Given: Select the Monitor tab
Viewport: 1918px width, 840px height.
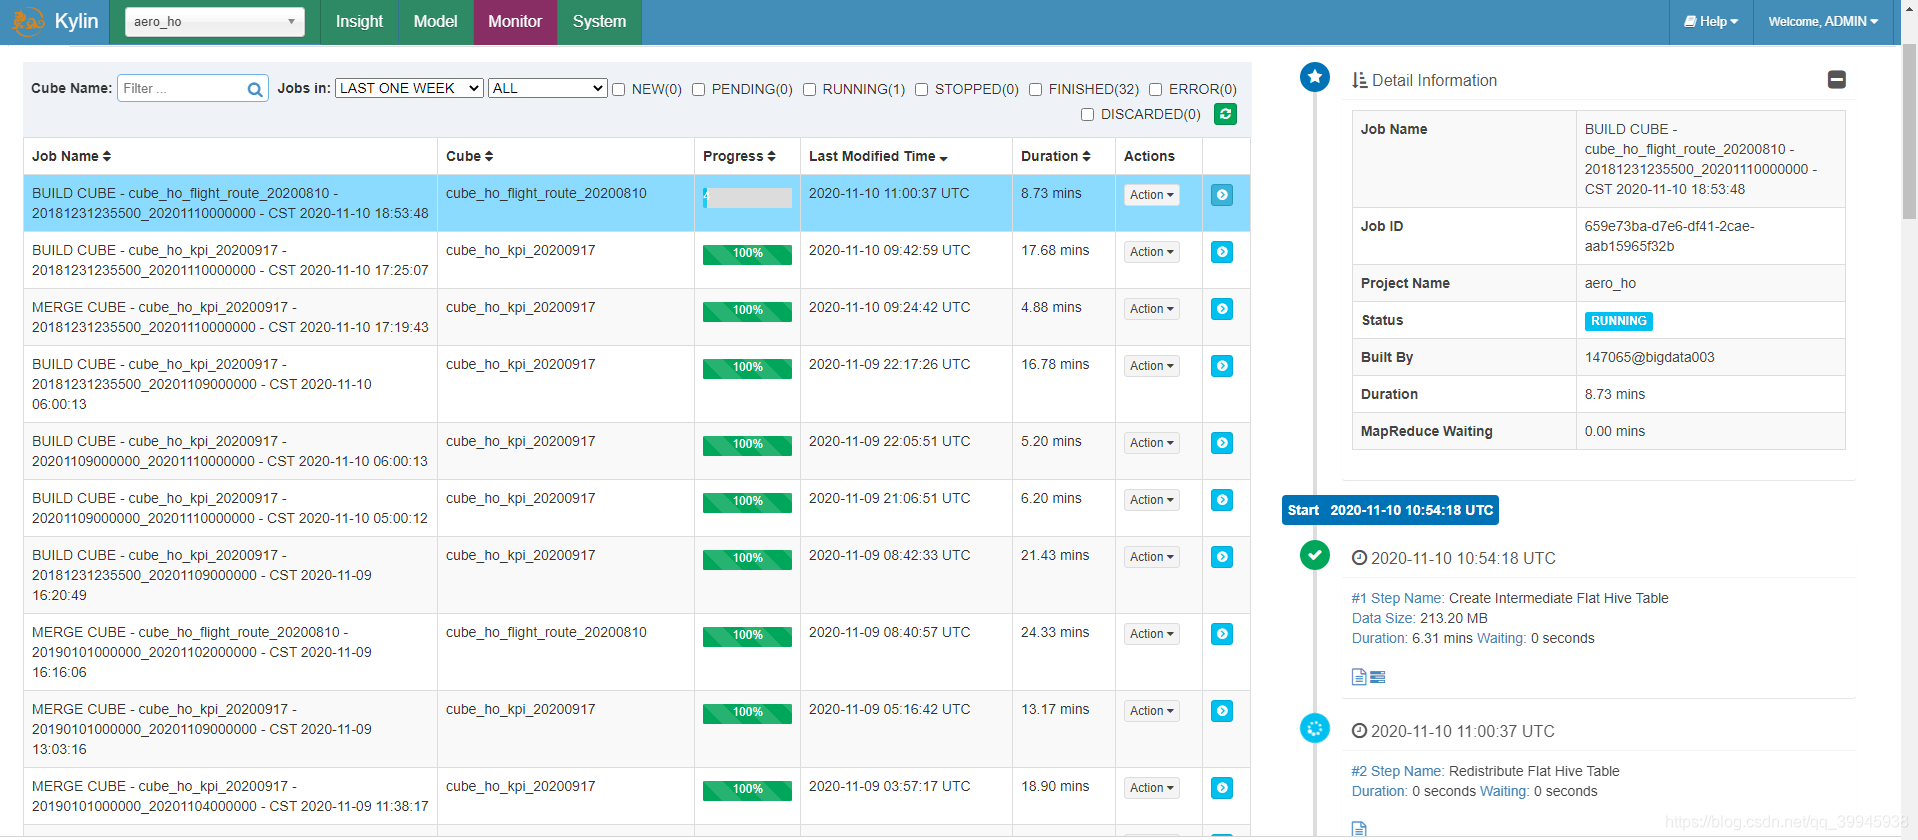Looking at the screenshot, I should [x=515, y=21].
